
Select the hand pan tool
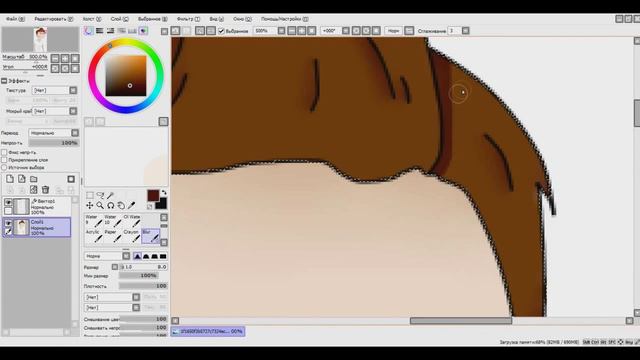[121, 205]
